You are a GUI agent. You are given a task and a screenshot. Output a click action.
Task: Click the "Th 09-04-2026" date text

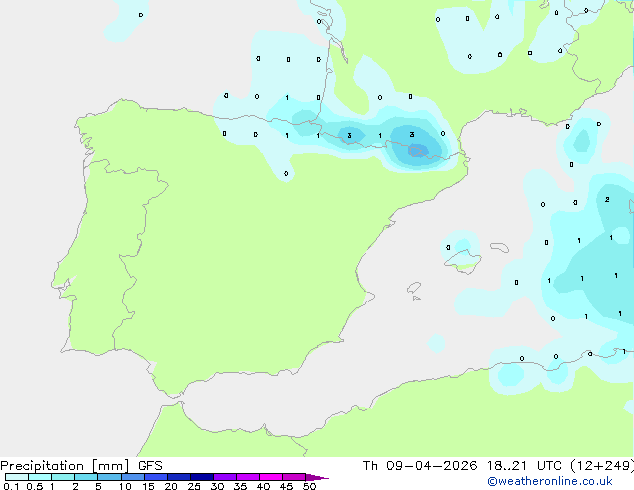click(420, 466)
